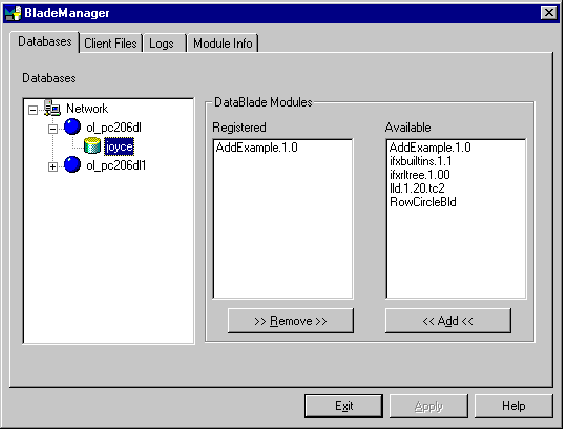Image resolution: width=563 pixels, height=429 pixels.
Task: Click the BladeManager title bar icon
Action: [x=13, y=13]
